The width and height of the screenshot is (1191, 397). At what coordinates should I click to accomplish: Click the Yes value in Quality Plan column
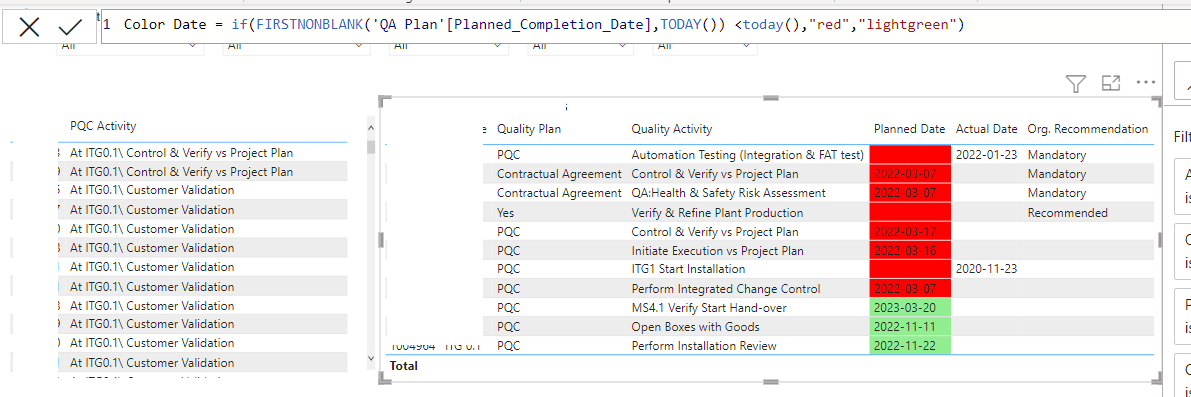pyautogui.click(x=506, y=213)
